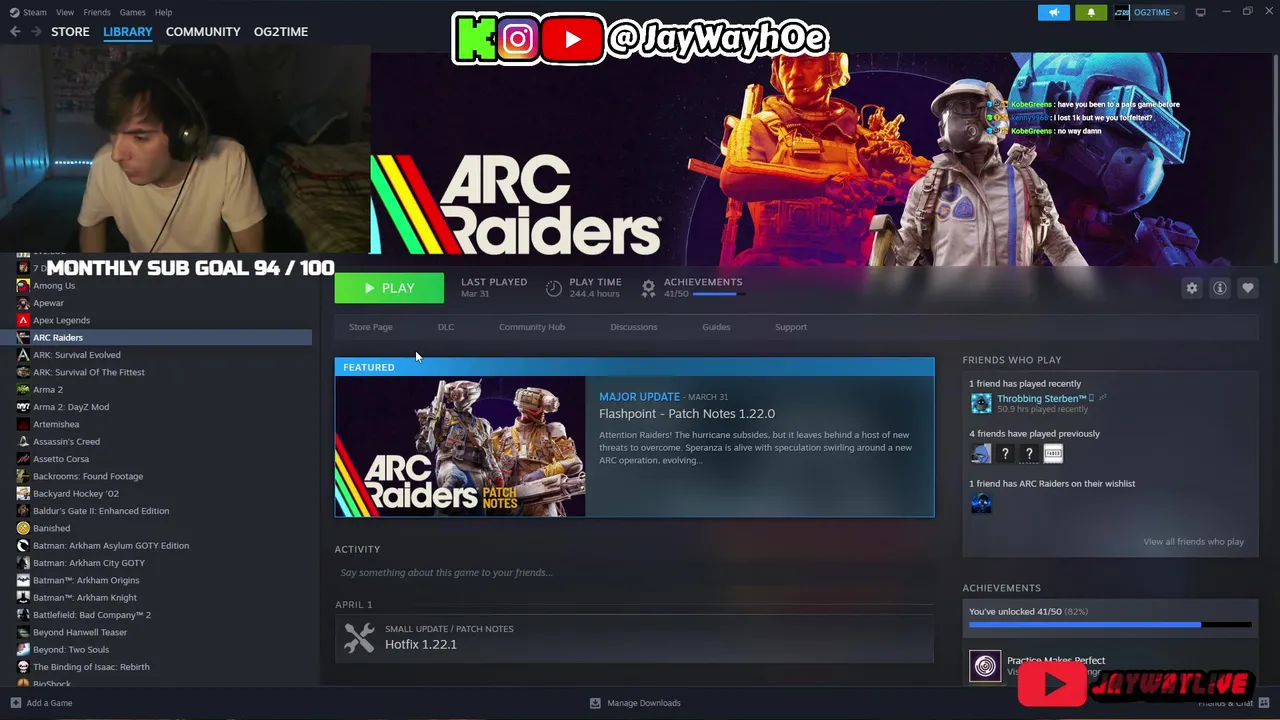The width and height of the screenshot is (1280, 720).
Task: Switch to the COMMUNITY tab
Action: pos(203,32)
